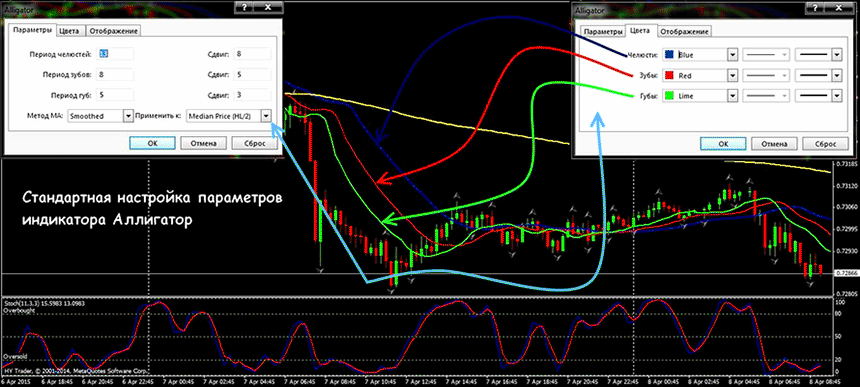
Task: Switch to Цвета tab in left dialog
Action: 71,31
